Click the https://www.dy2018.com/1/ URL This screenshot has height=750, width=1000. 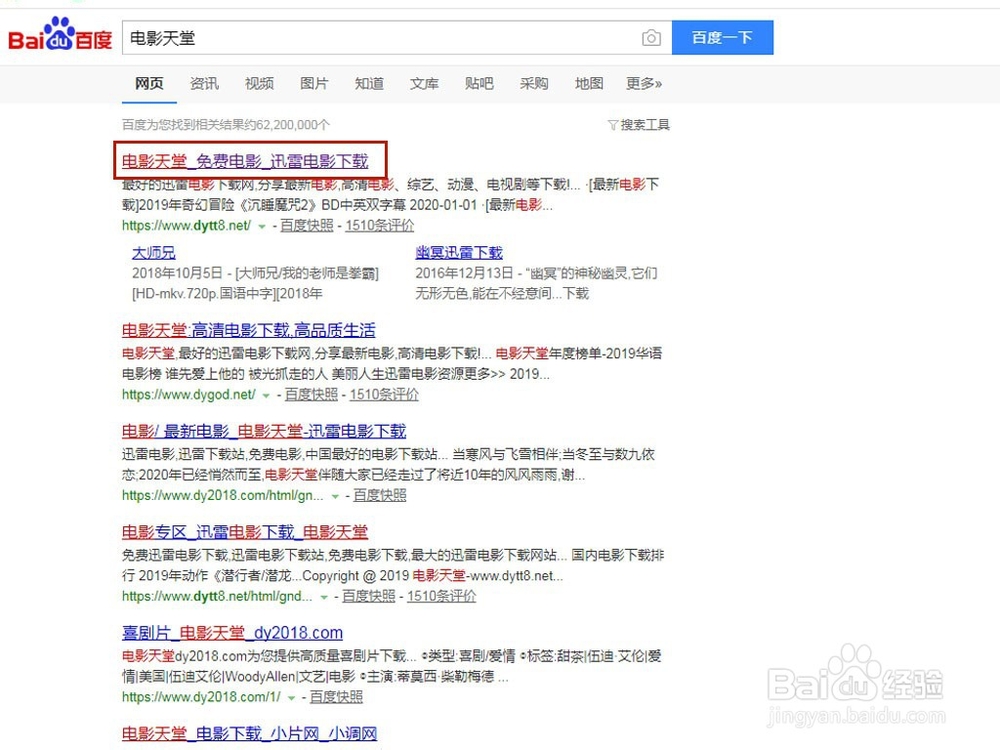[201, 696]
